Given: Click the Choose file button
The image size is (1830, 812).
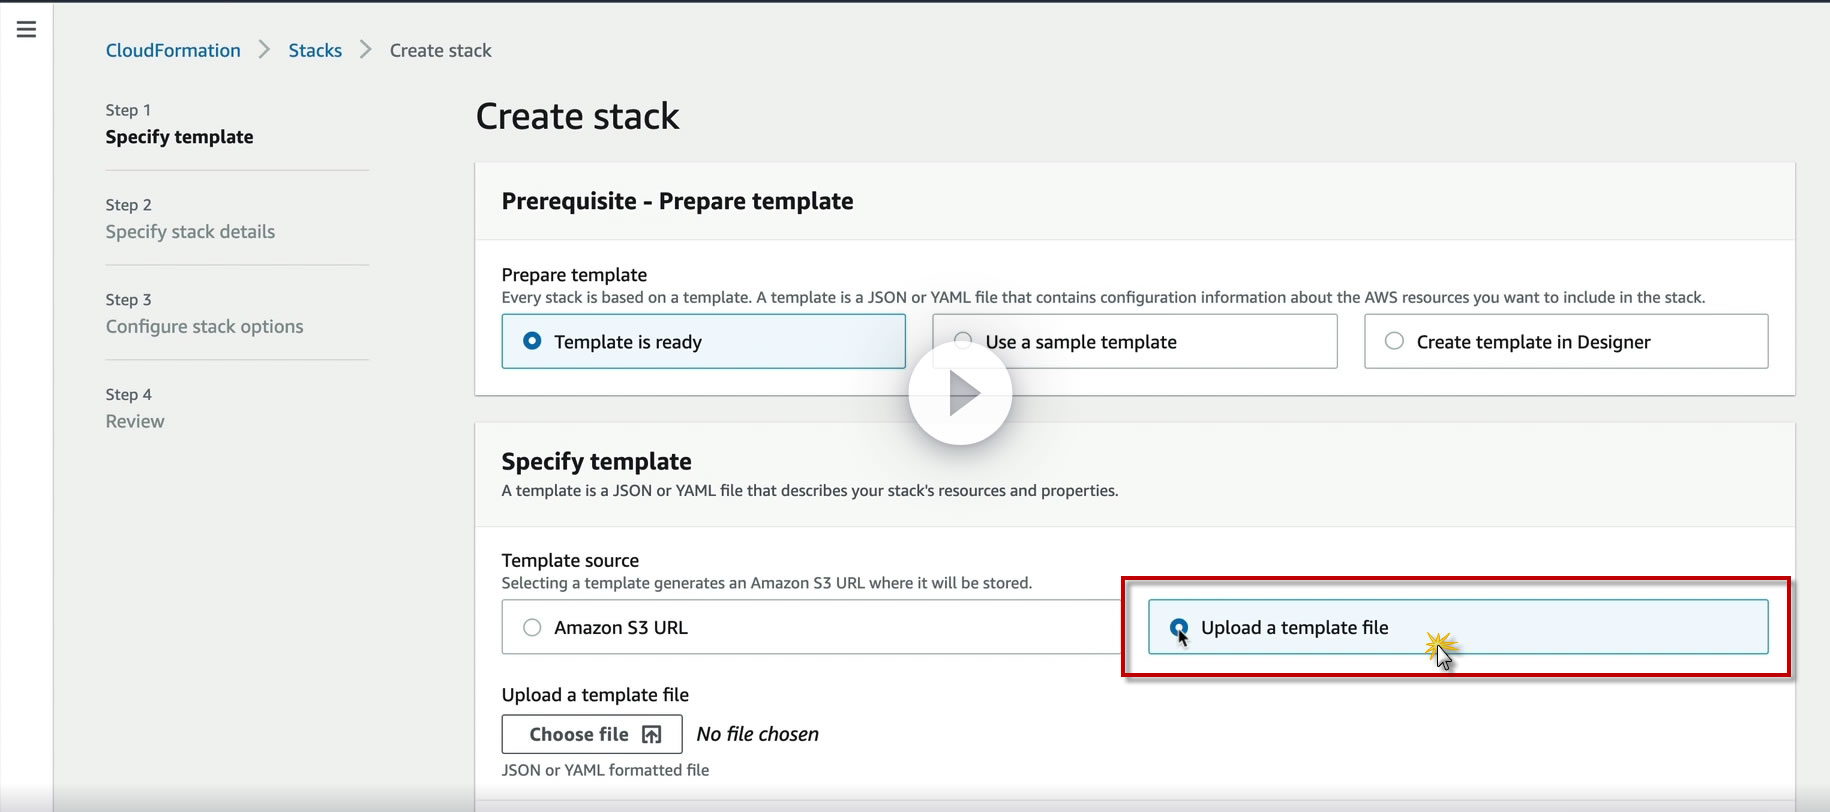Looking at the screenshot, I should click(591, 735).
